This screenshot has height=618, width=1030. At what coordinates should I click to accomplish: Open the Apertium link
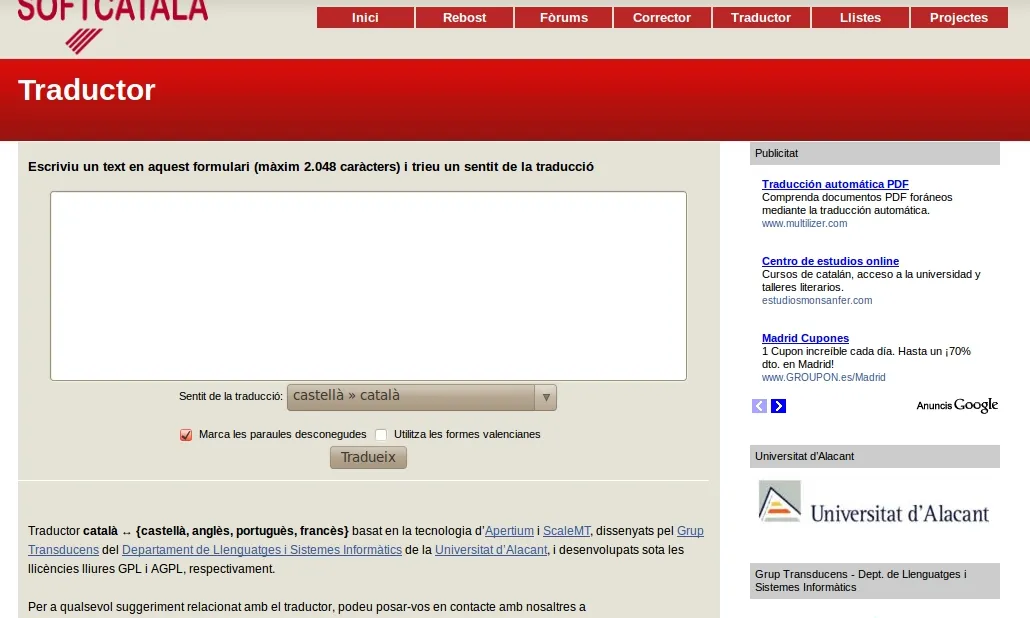[x=509, y=531]
